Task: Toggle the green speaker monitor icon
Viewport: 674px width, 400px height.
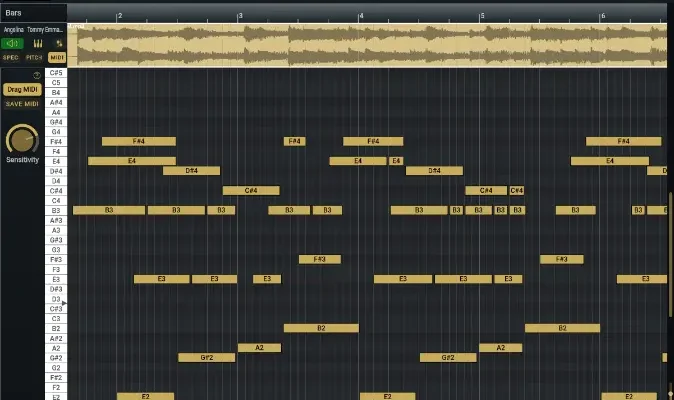Action: 12,43
